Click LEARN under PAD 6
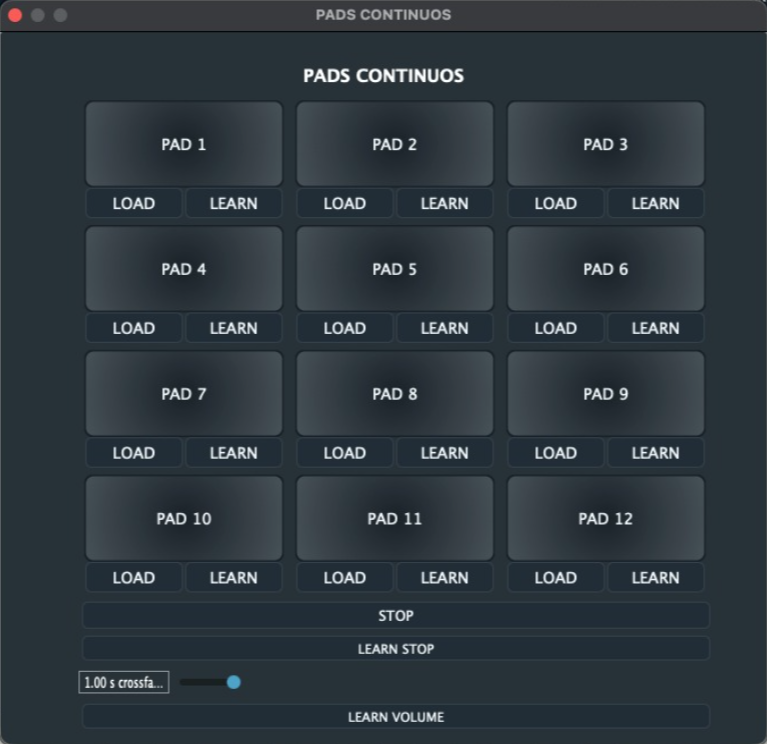767x744 pixels. [655, 328]
